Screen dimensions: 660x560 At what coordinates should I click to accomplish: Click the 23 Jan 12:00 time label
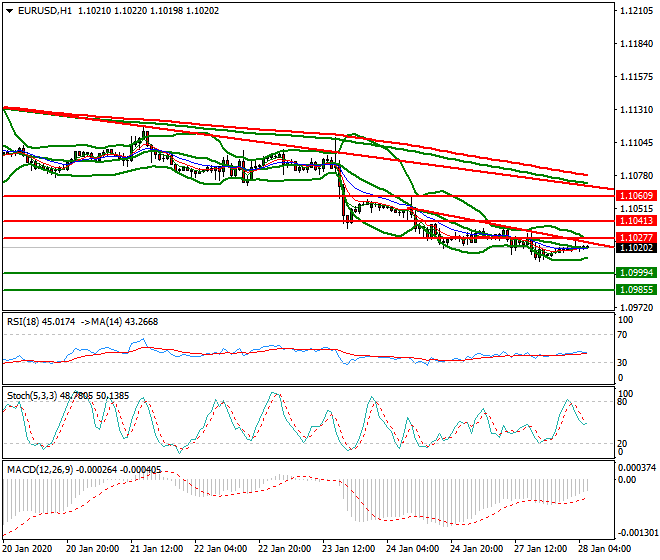[348, 549]
